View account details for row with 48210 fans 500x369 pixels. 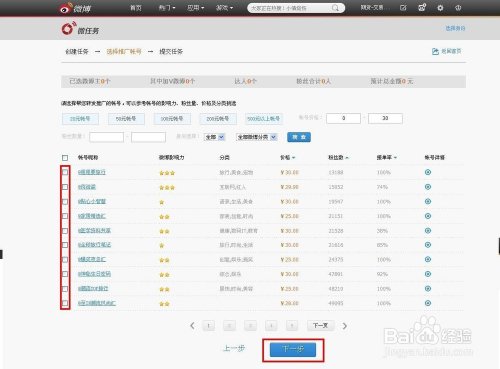(428, 288)
